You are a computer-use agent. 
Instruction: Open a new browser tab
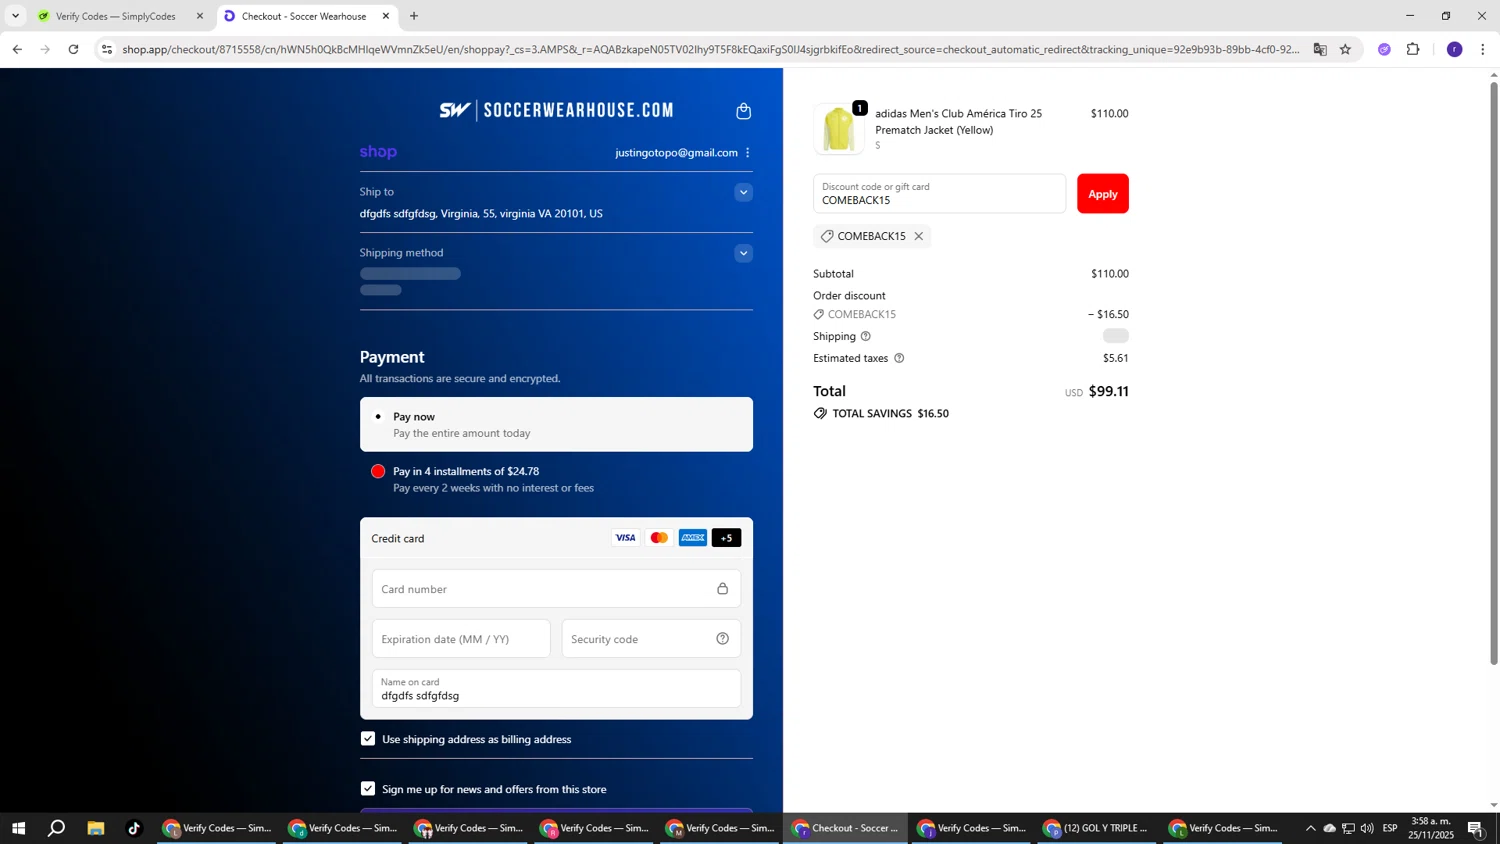tap(414, 16)
